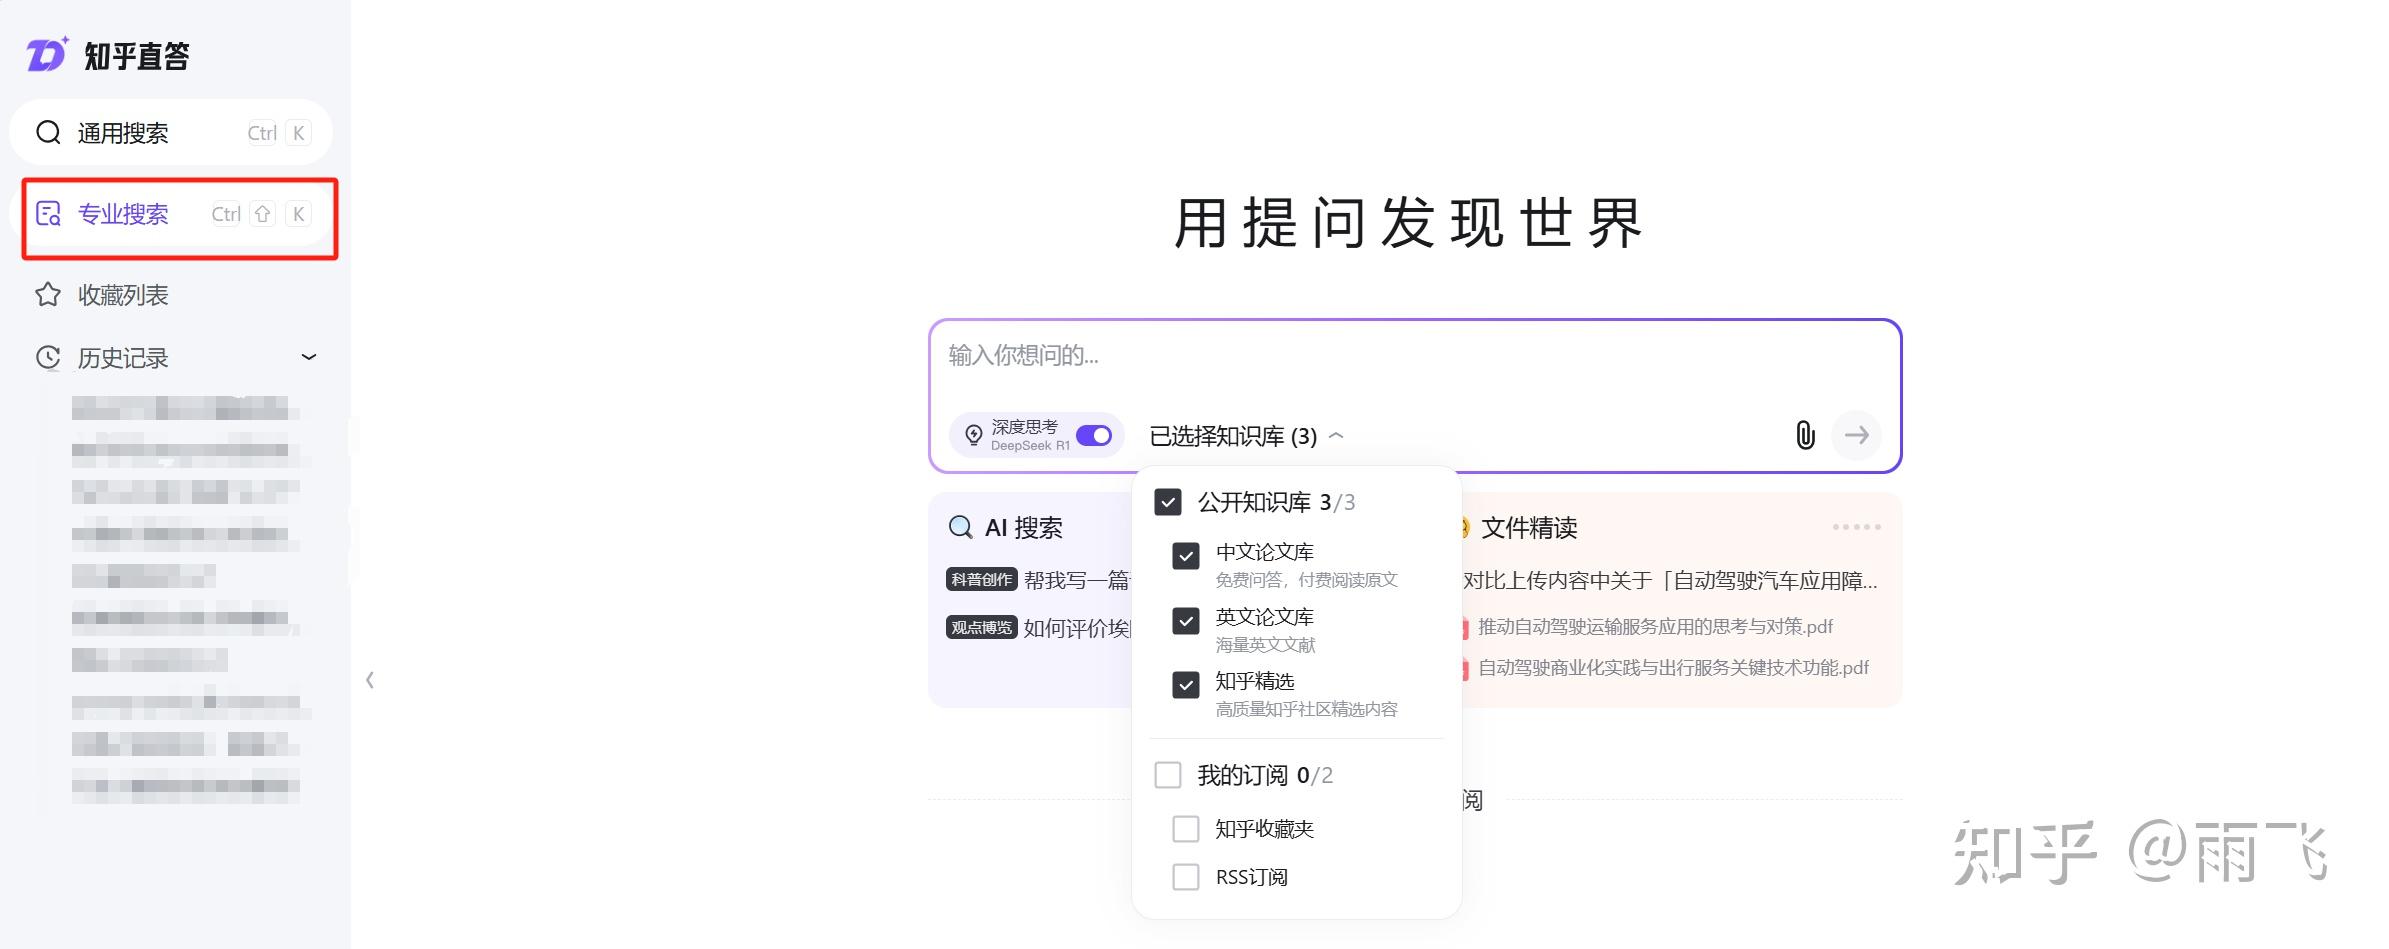Check the RSS订阅 checkbox
The width and height of the screenshot is (2389, 949).
(1186, 877)
